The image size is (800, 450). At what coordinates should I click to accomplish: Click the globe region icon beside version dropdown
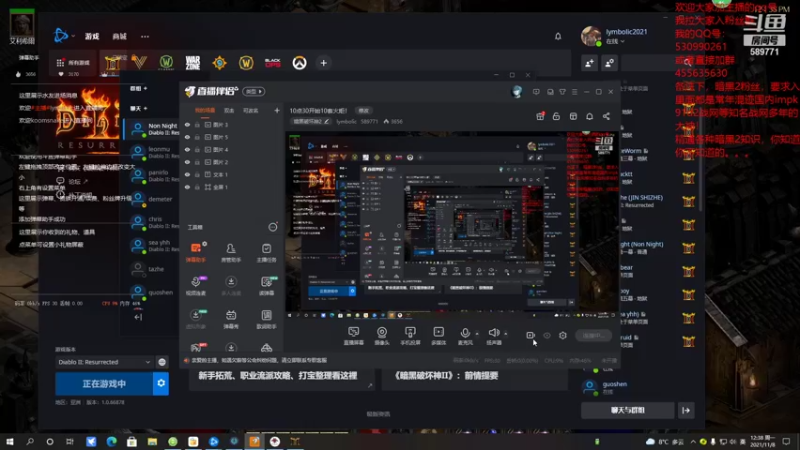pyautogui.click(x=162, y=362)
